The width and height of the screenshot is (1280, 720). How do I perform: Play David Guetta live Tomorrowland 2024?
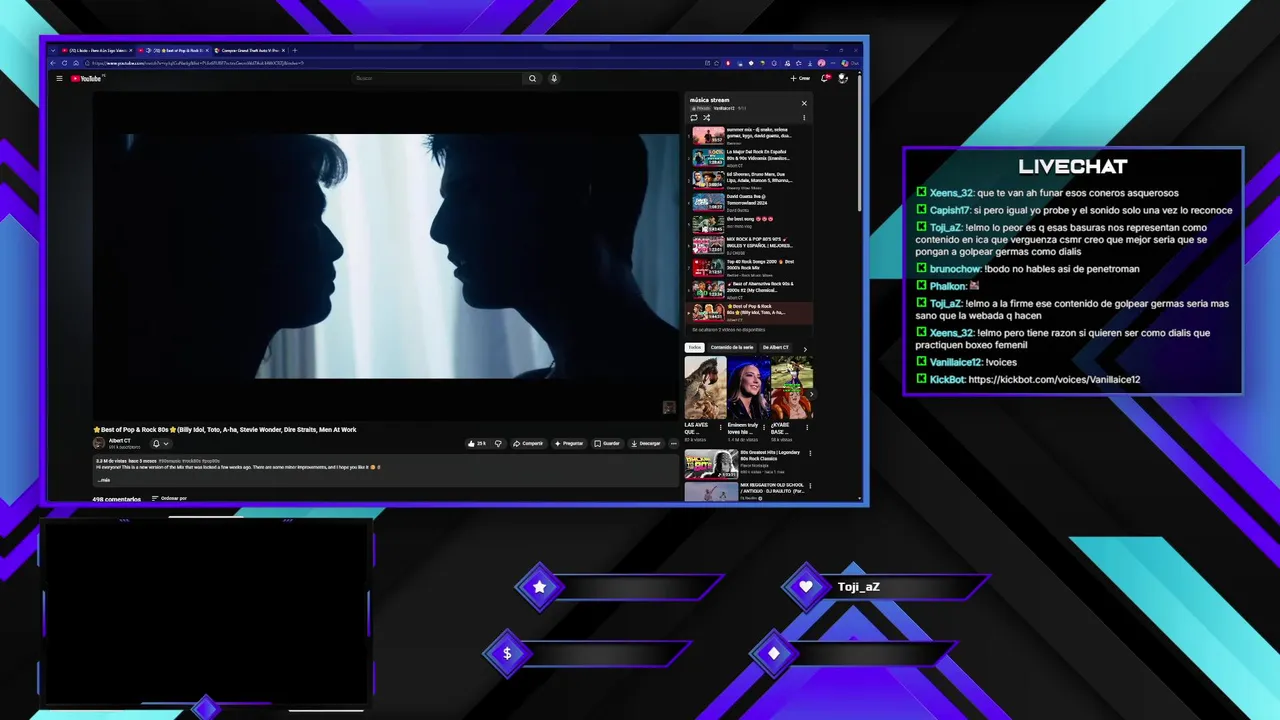click(750, 202)
